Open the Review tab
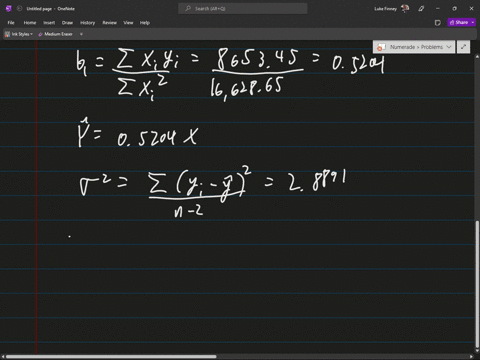 (x=109, y=23)
